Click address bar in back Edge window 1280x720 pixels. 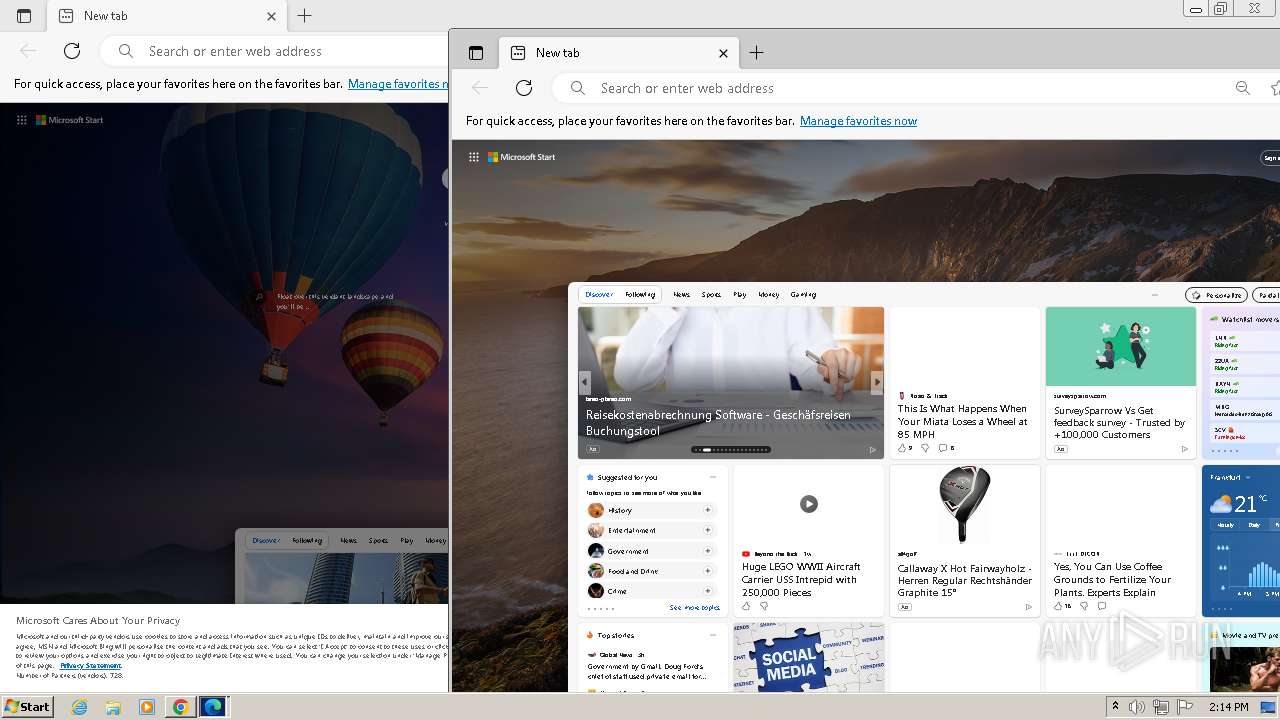pyautogui.click(x=275, y=51)
